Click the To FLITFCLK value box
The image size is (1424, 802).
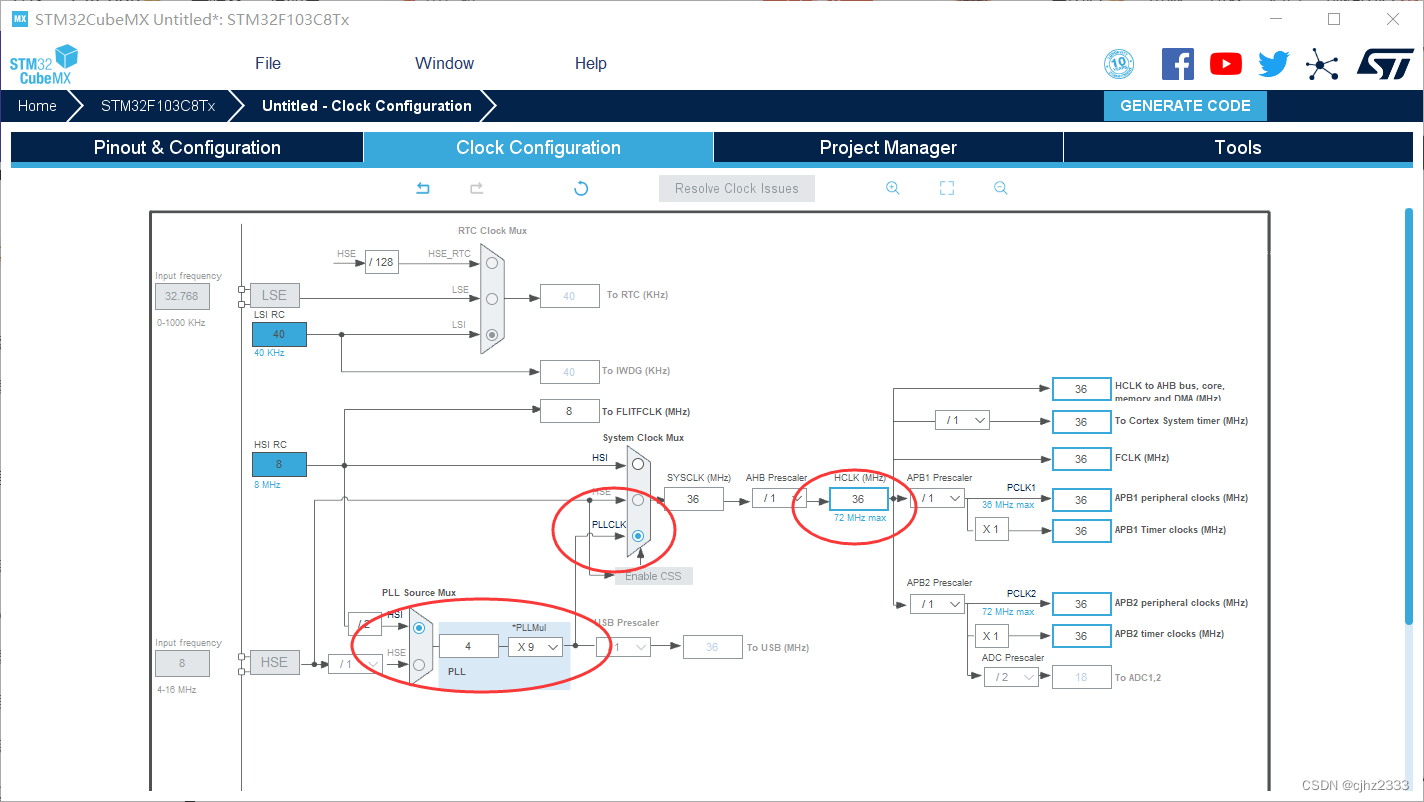tap(569, 410)
